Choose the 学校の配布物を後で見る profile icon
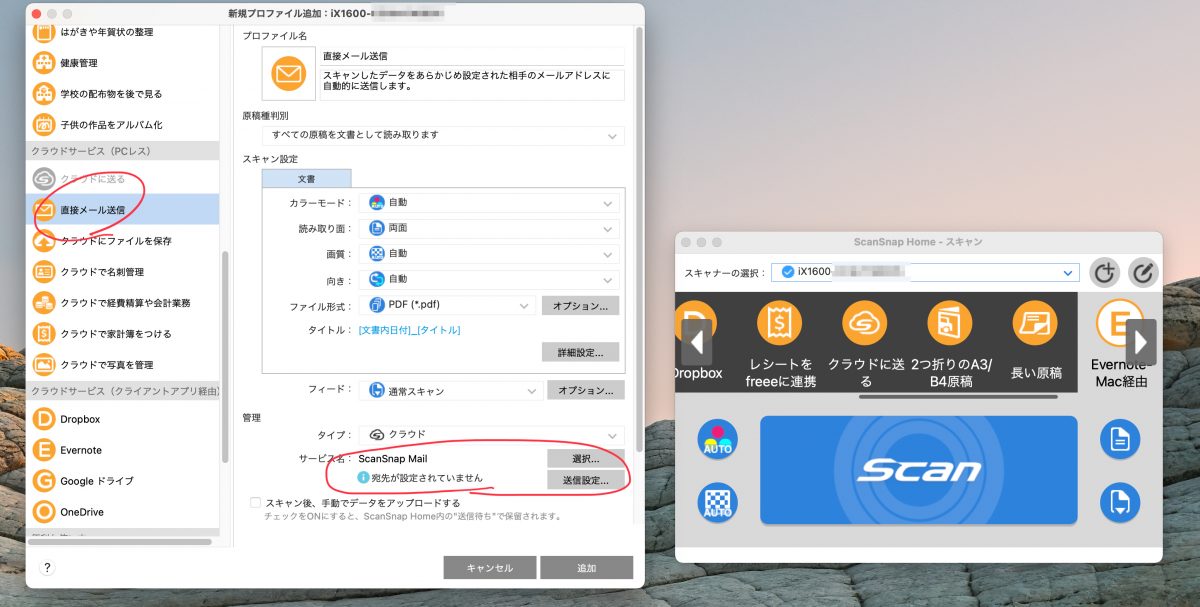Screen dimensions: 1200x607 pyautogui.click(x=44, y=94)
